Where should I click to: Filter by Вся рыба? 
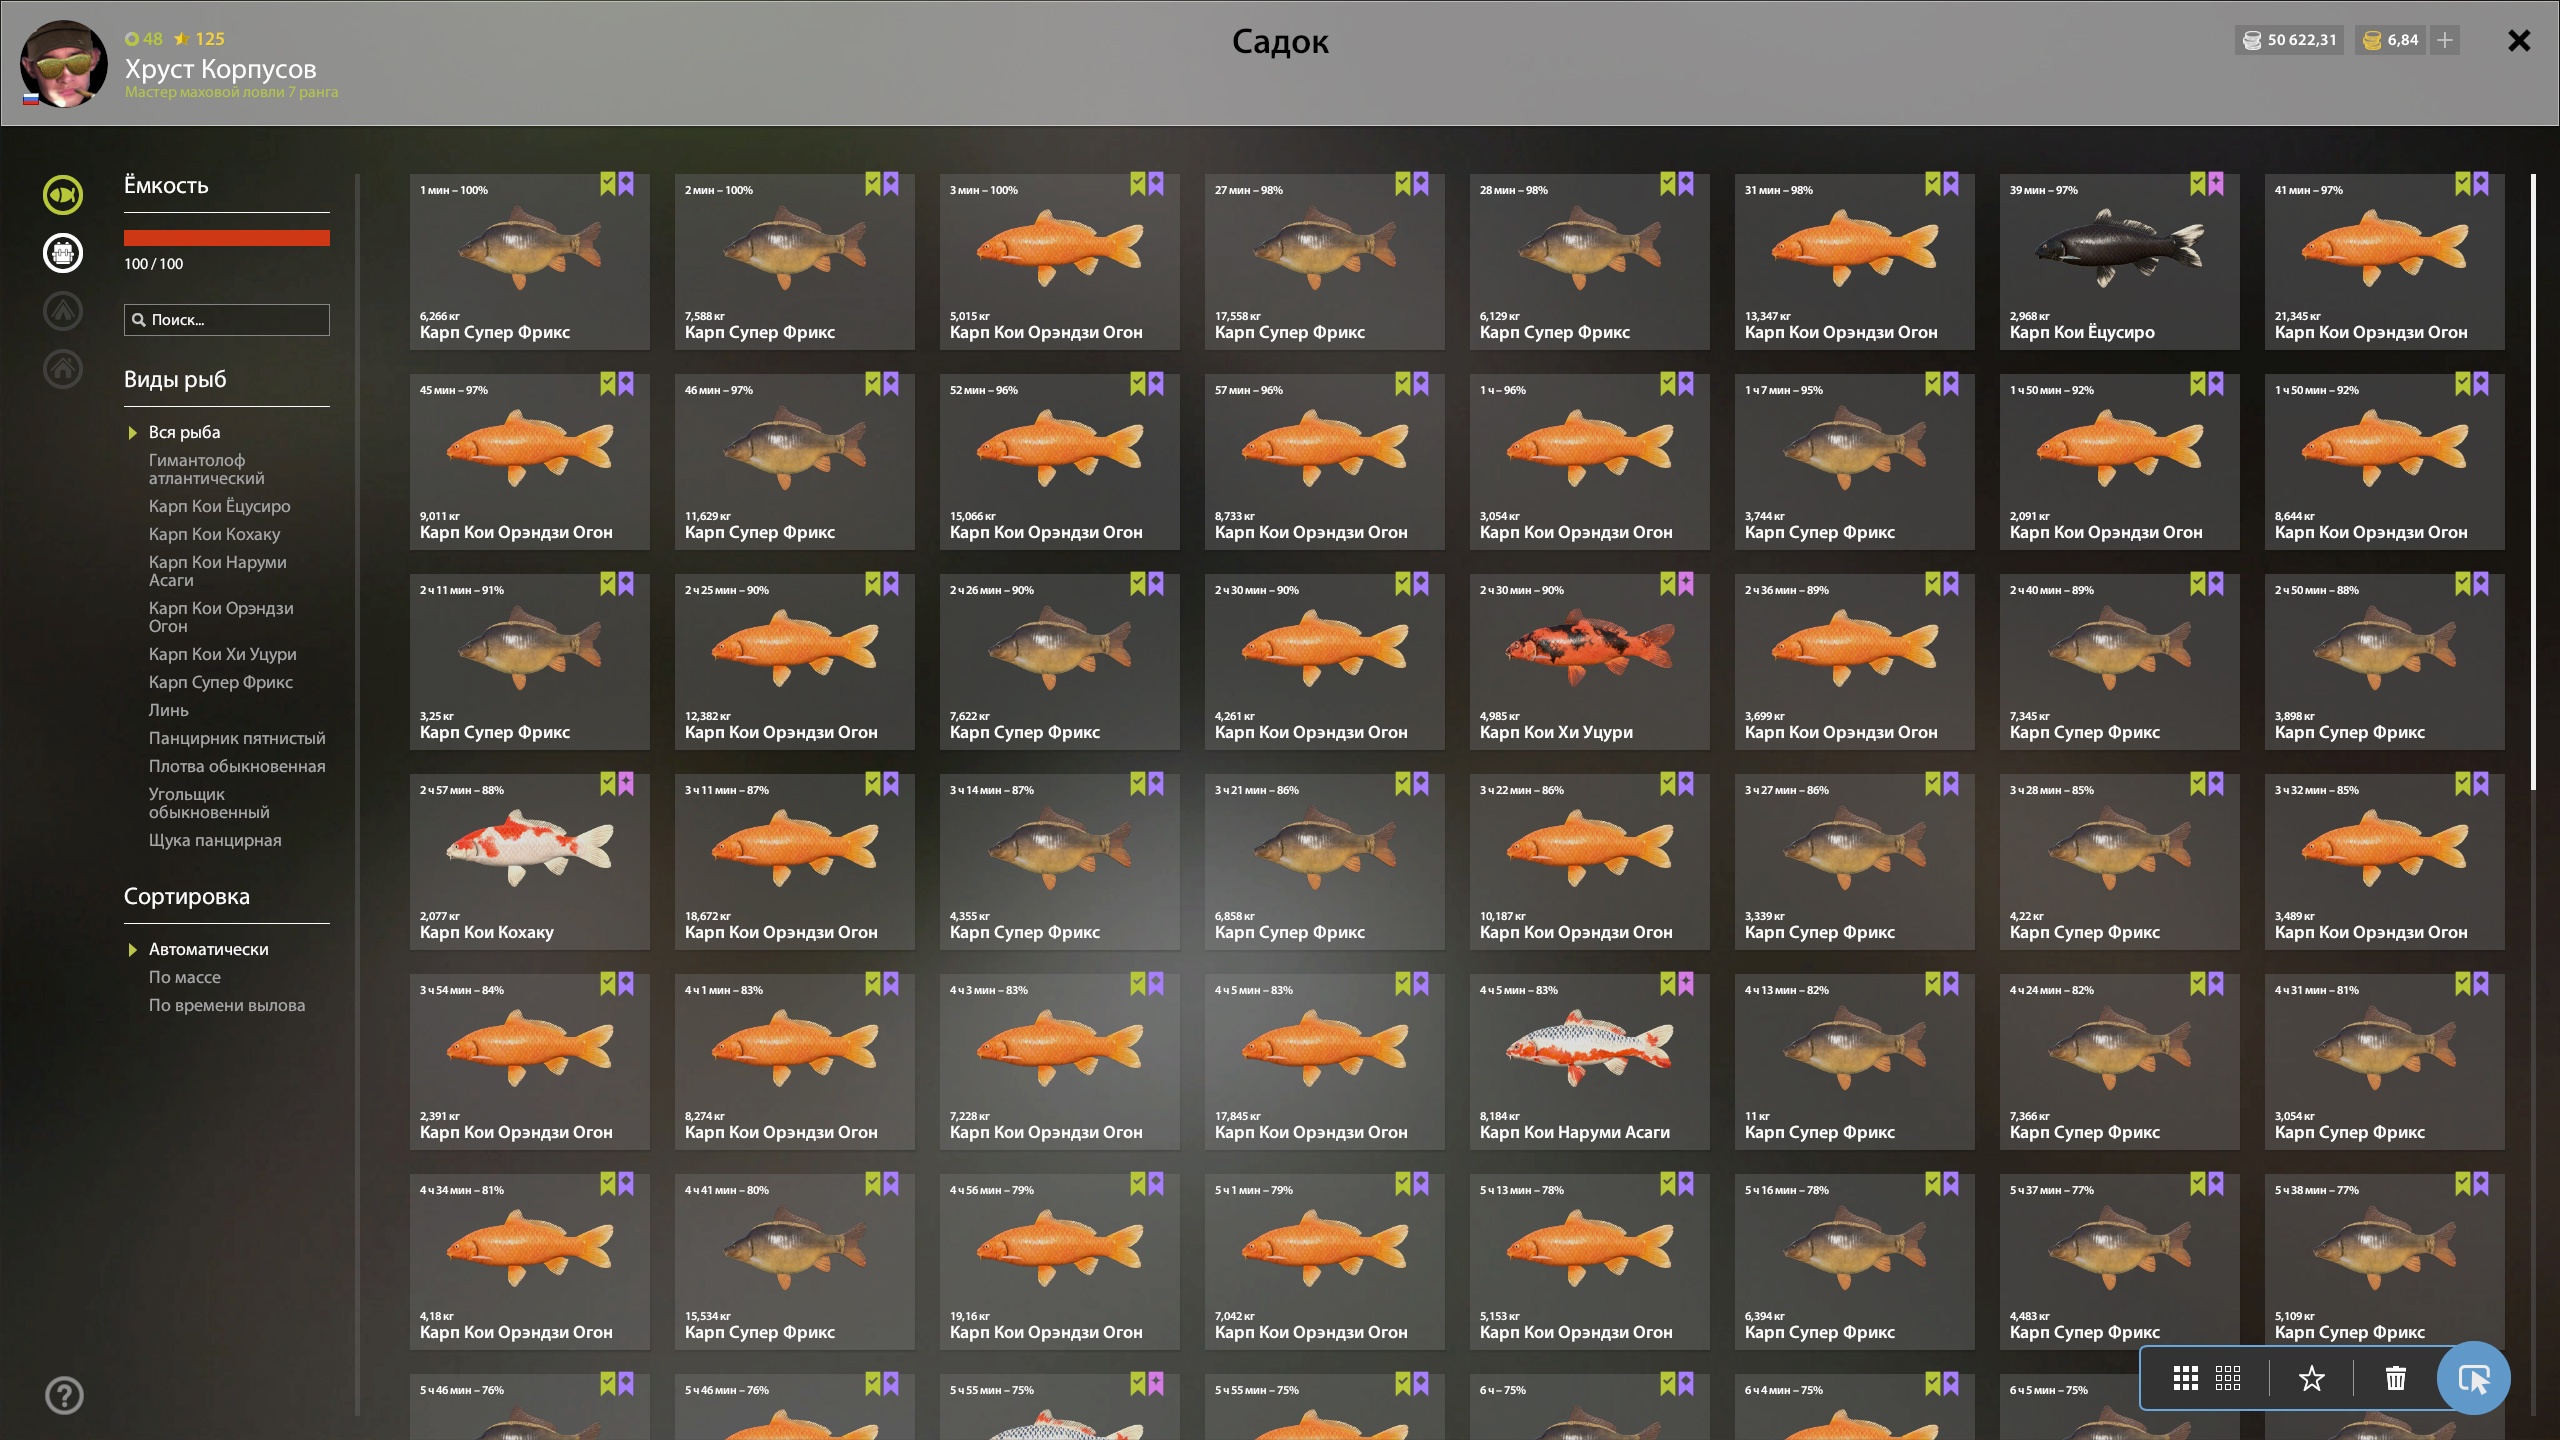185,432
